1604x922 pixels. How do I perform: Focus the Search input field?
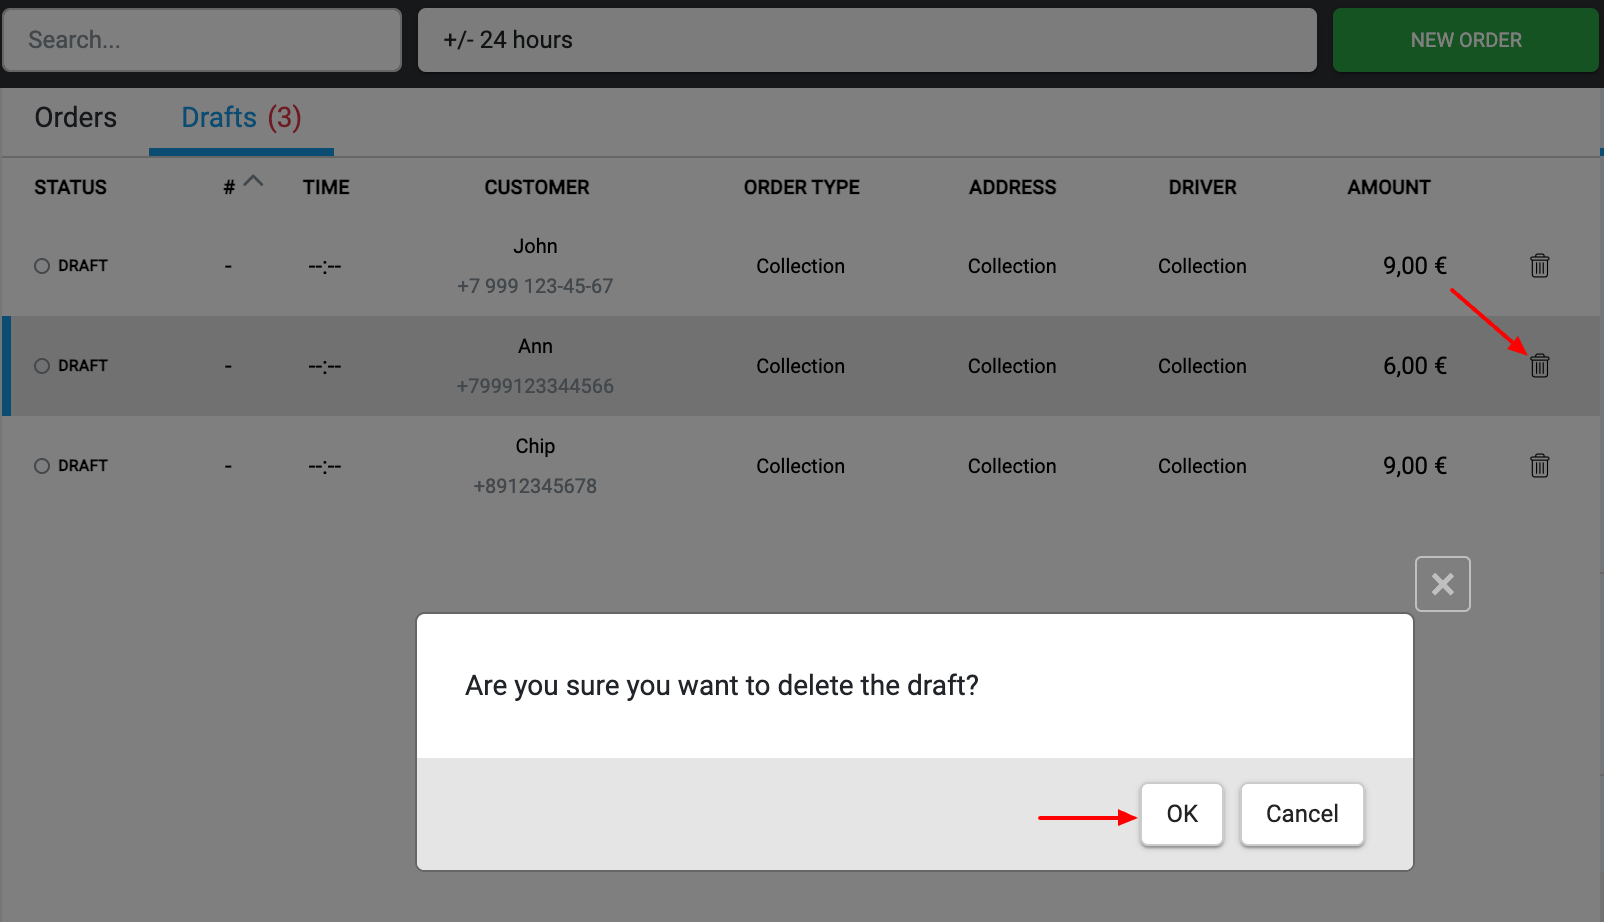tap(202, 40)
